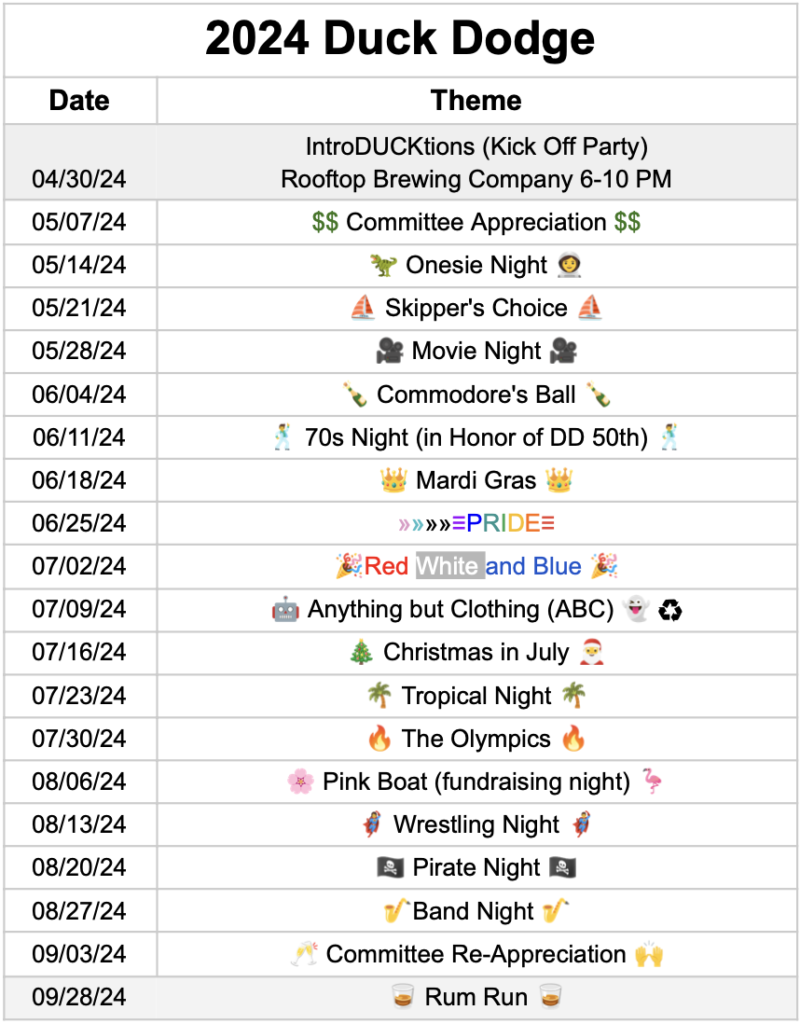Viewport: 800px width, 1024px height.
Task: Click the robot emoji before Anything but Clothing
Action: tap(285, 609)
